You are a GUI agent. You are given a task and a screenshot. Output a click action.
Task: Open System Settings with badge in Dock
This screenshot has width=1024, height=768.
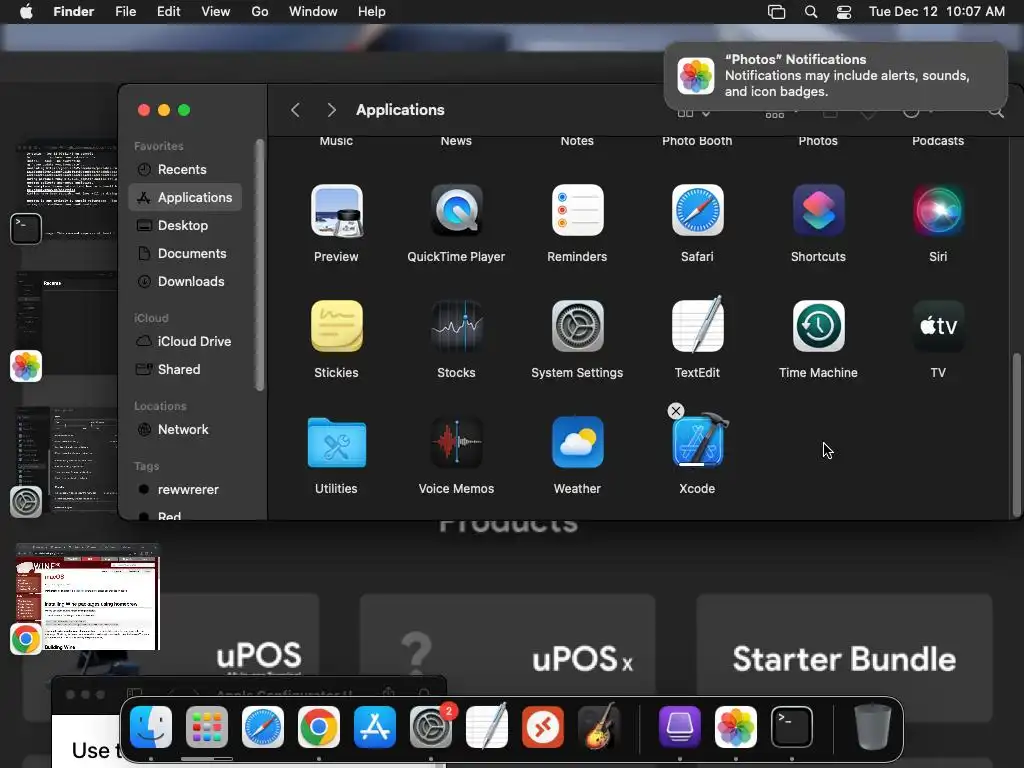click(x=431, y=727)
